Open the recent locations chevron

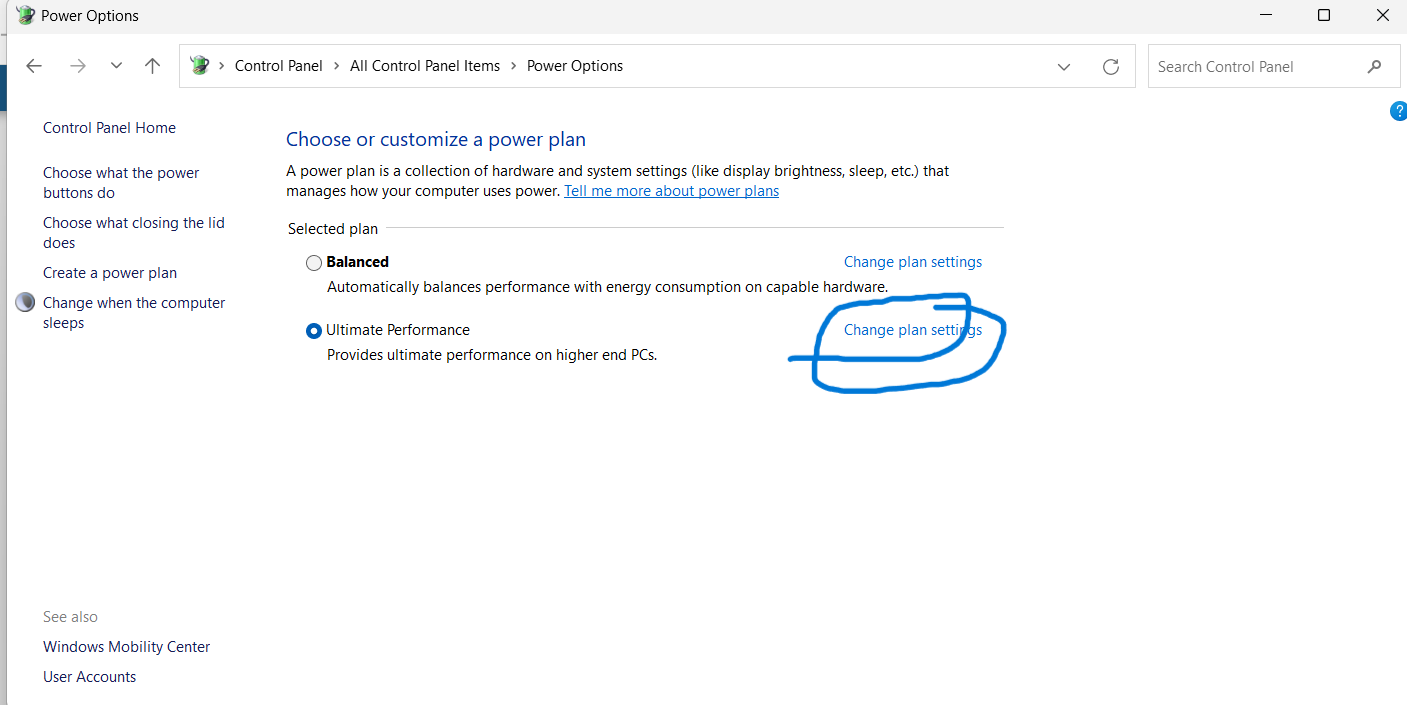tap(116, 66)
